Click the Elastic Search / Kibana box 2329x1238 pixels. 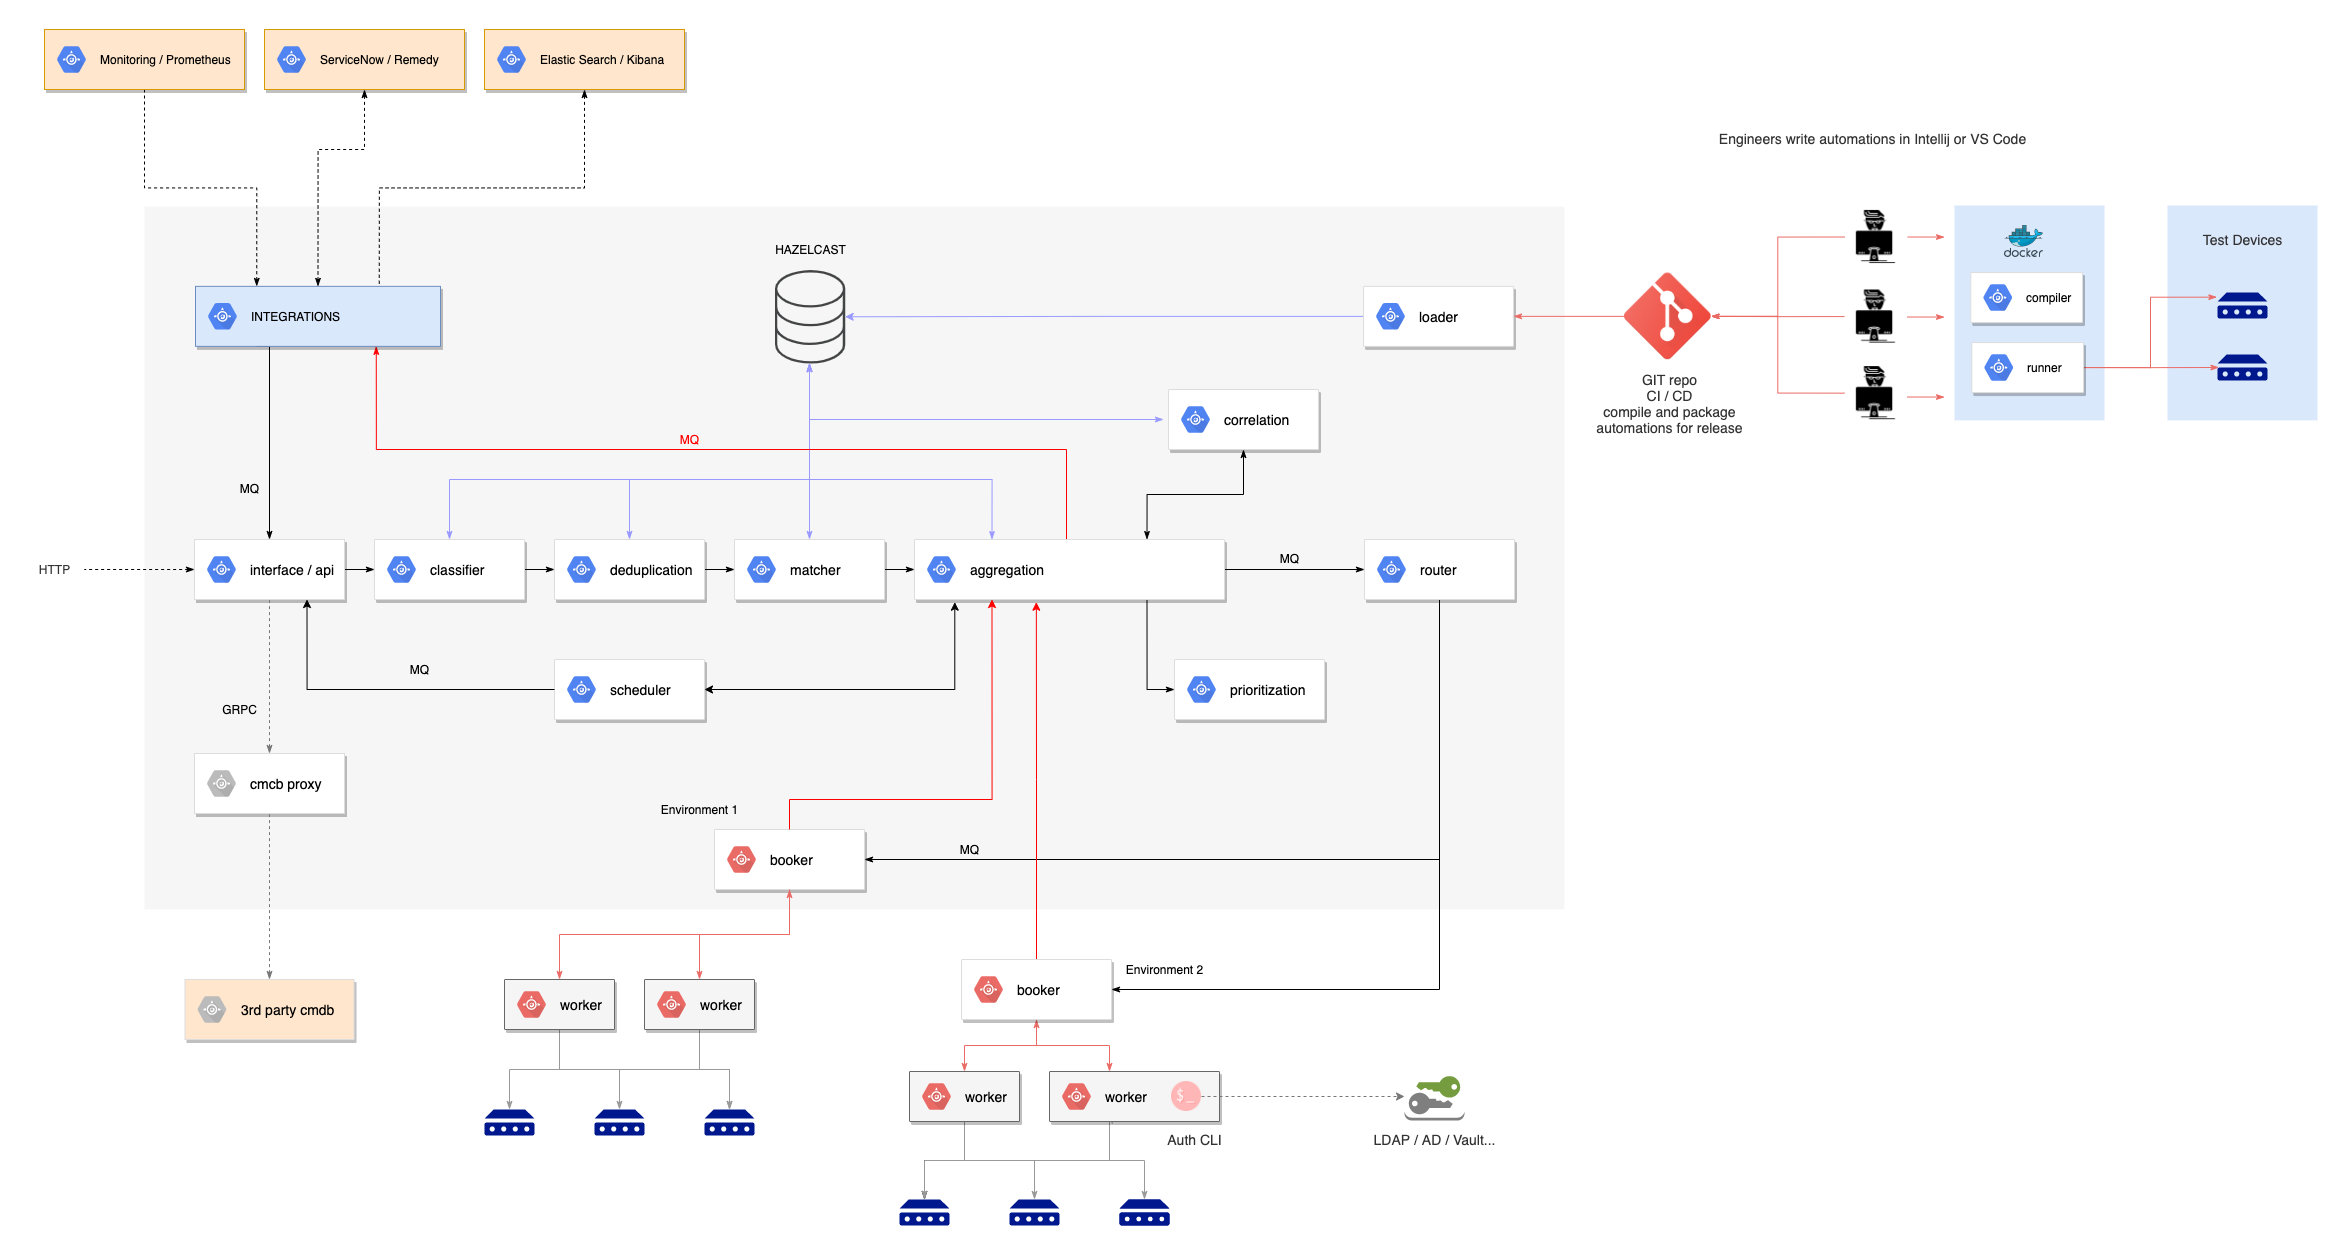pyautogui.click(x=585, y=60)
